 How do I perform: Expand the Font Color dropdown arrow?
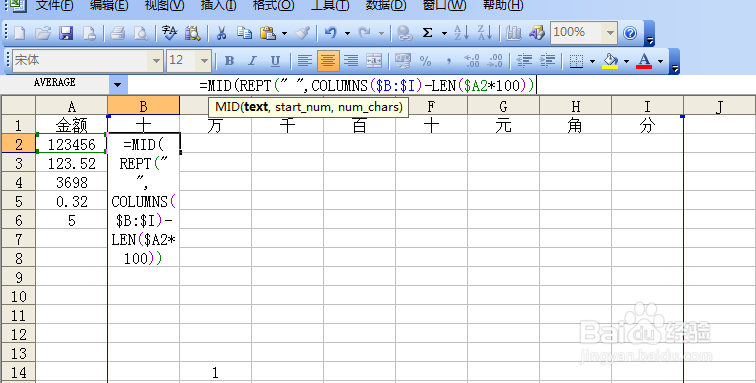[661, 61]
